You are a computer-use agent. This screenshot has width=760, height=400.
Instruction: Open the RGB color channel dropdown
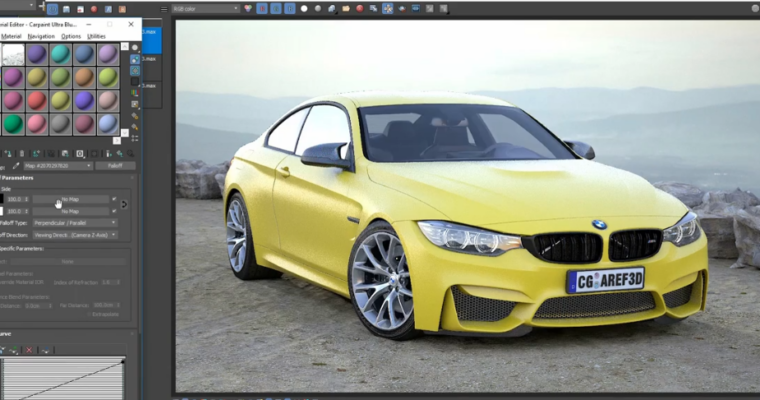tap(206, 9)
